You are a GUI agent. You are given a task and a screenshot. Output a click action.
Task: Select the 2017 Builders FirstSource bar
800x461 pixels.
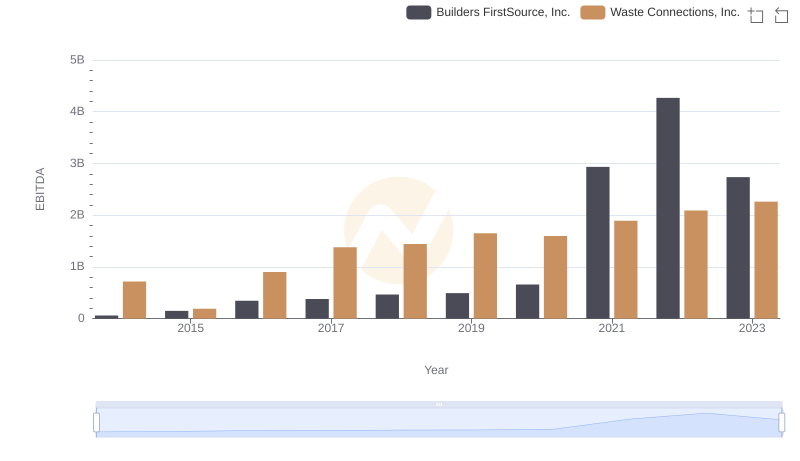click(x=317, y=309)
